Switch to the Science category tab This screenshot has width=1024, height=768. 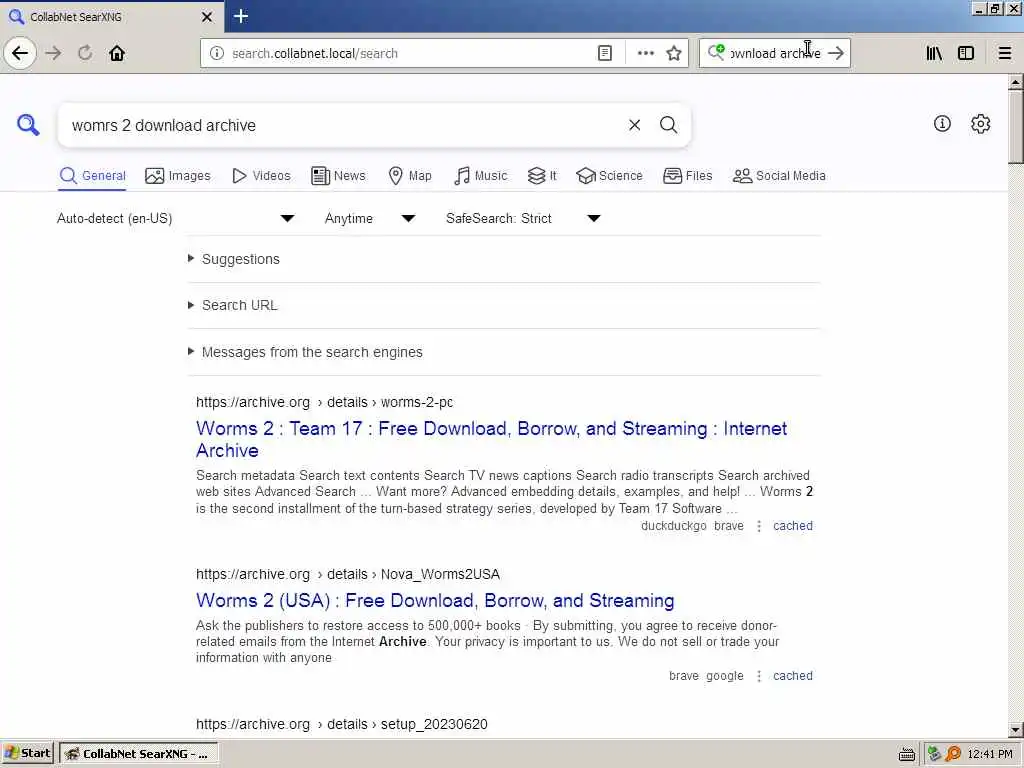pyautogui.click(x=609, y=176)
